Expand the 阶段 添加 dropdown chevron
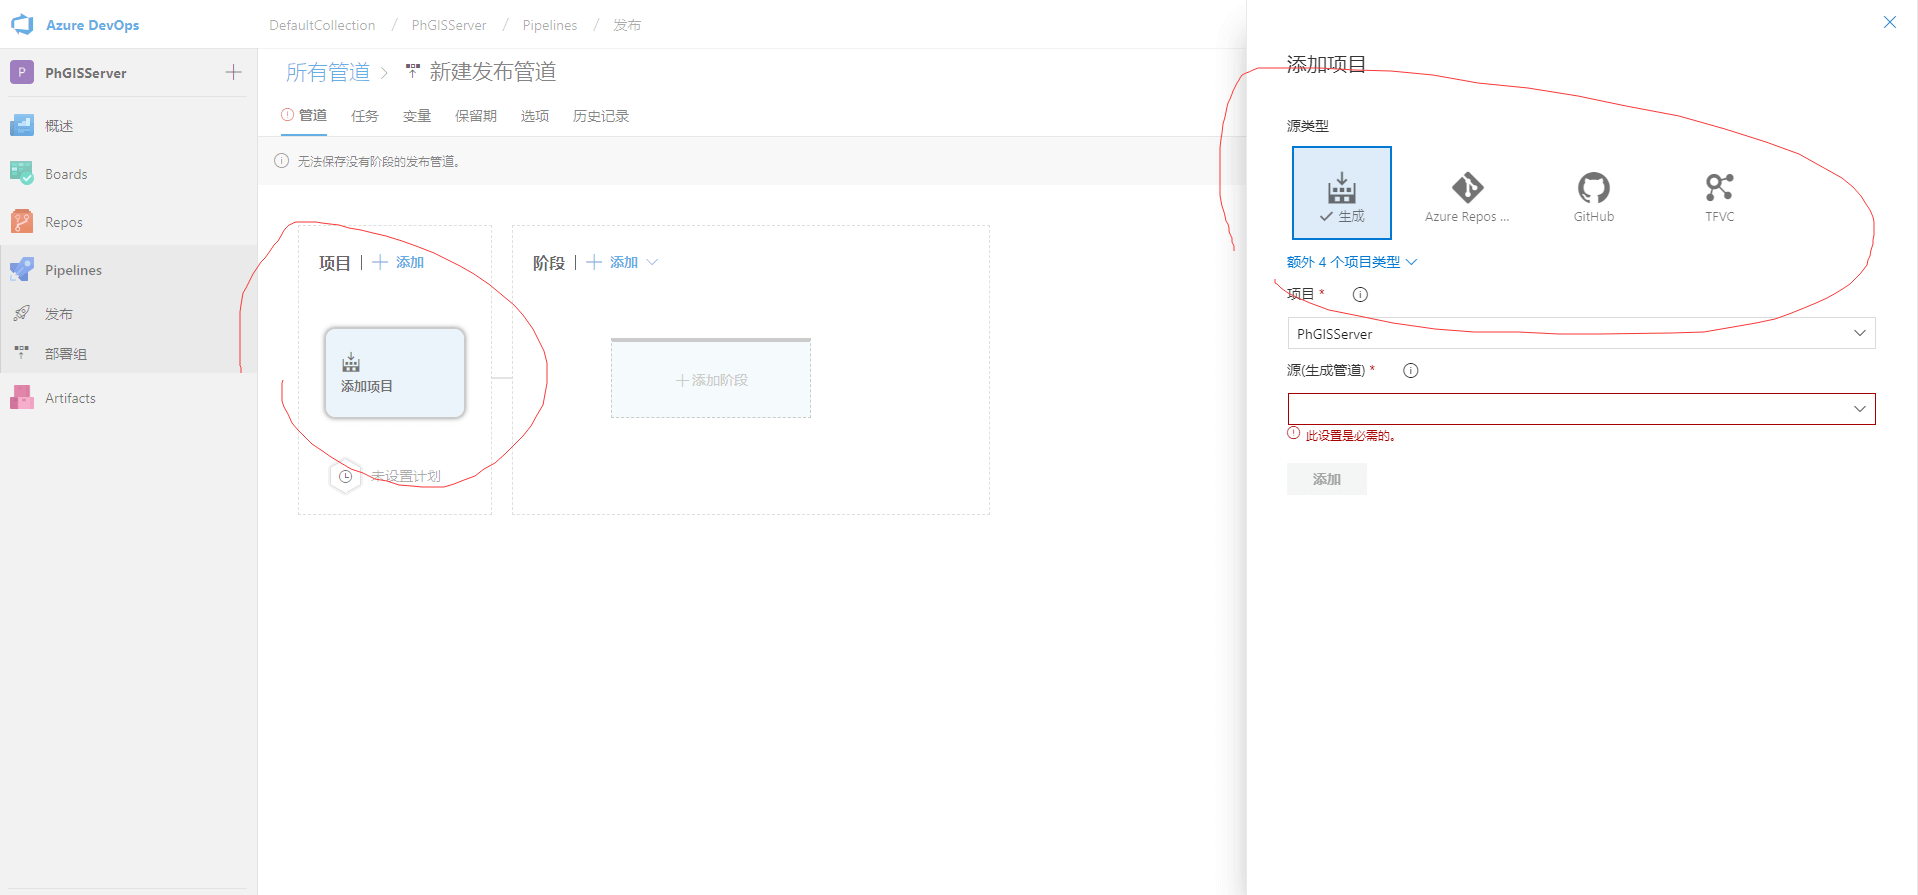Image resolution: width=1918 pixels, height=895 pixels. tap(653, 262)
